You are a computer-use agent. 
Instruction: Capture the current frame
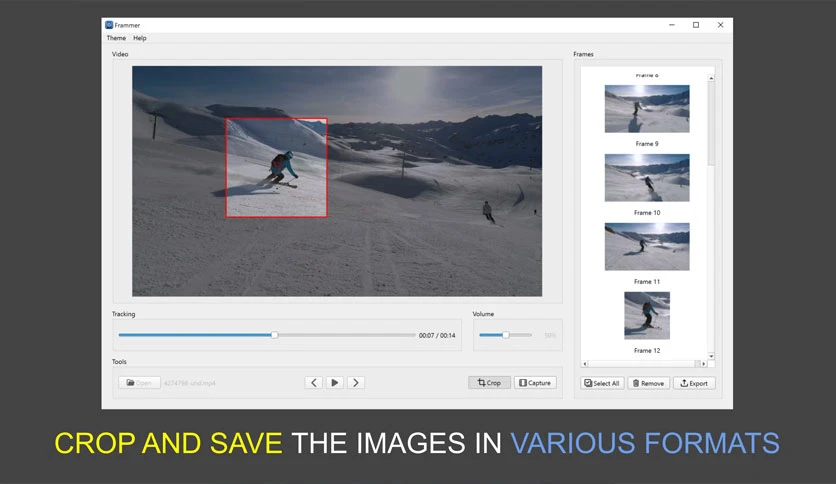click(x=535, y=382)
